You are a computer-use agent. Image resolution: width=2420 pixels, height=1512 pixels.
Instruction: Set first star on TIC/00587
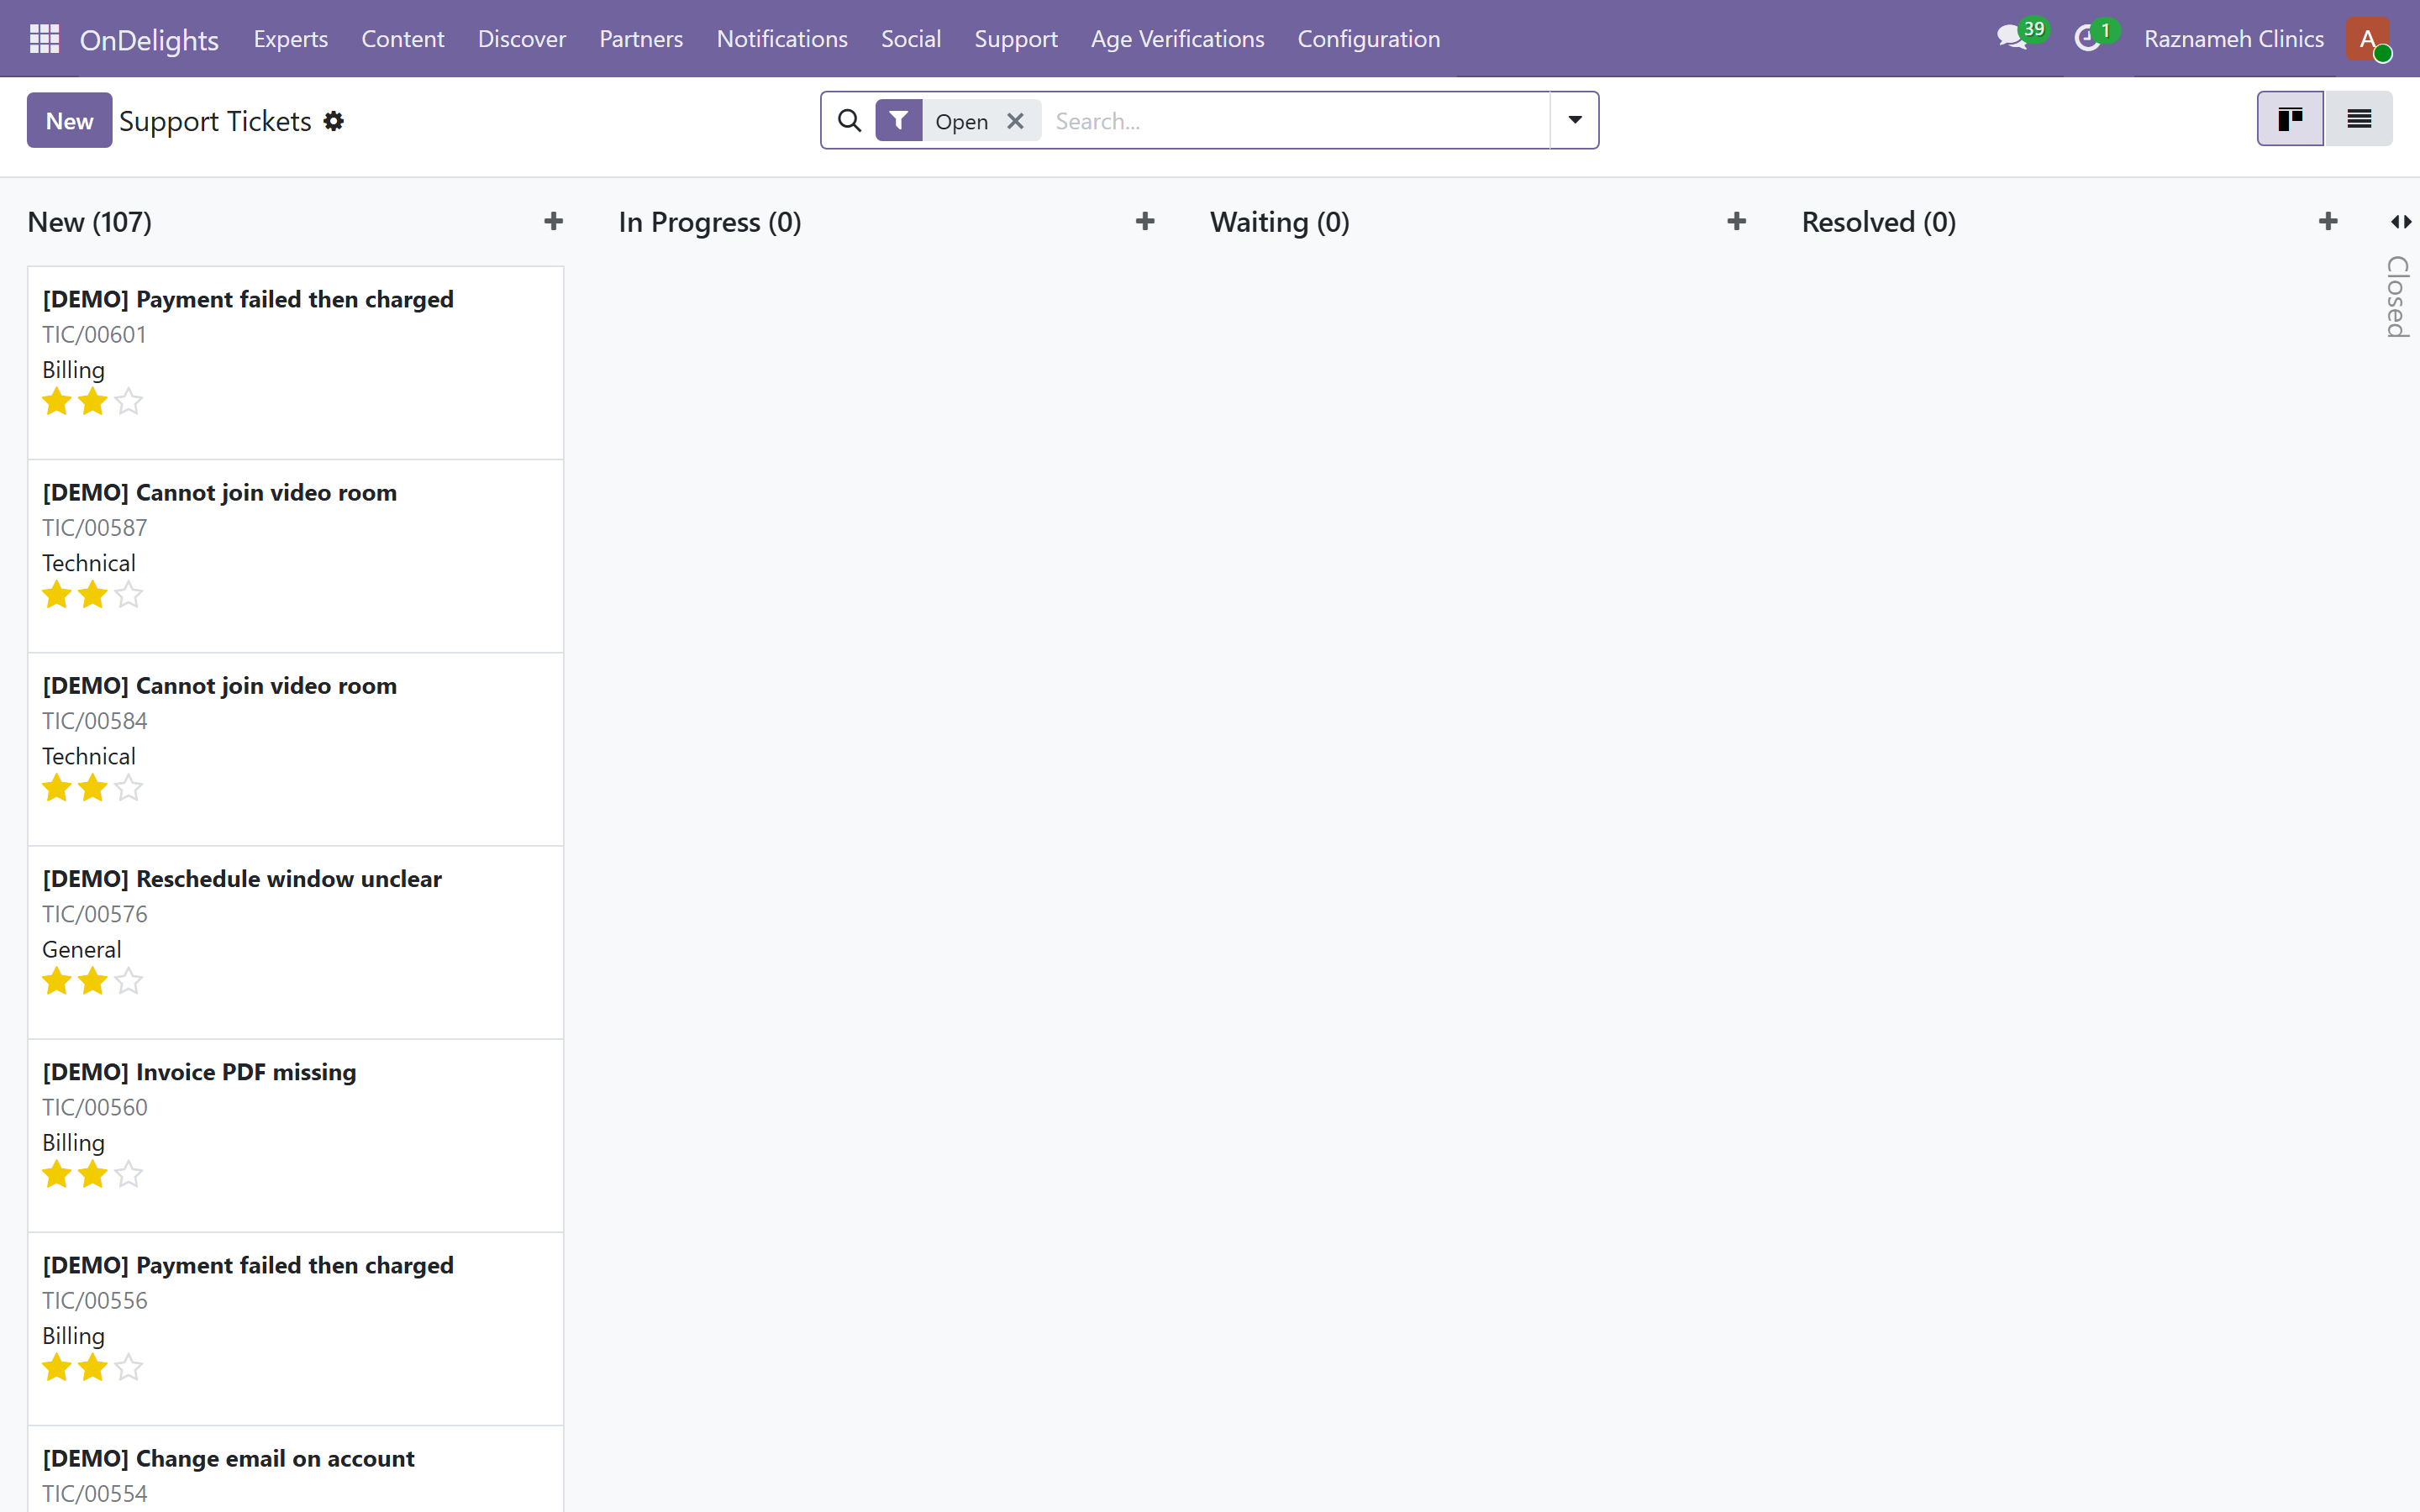tap(57, 595)
